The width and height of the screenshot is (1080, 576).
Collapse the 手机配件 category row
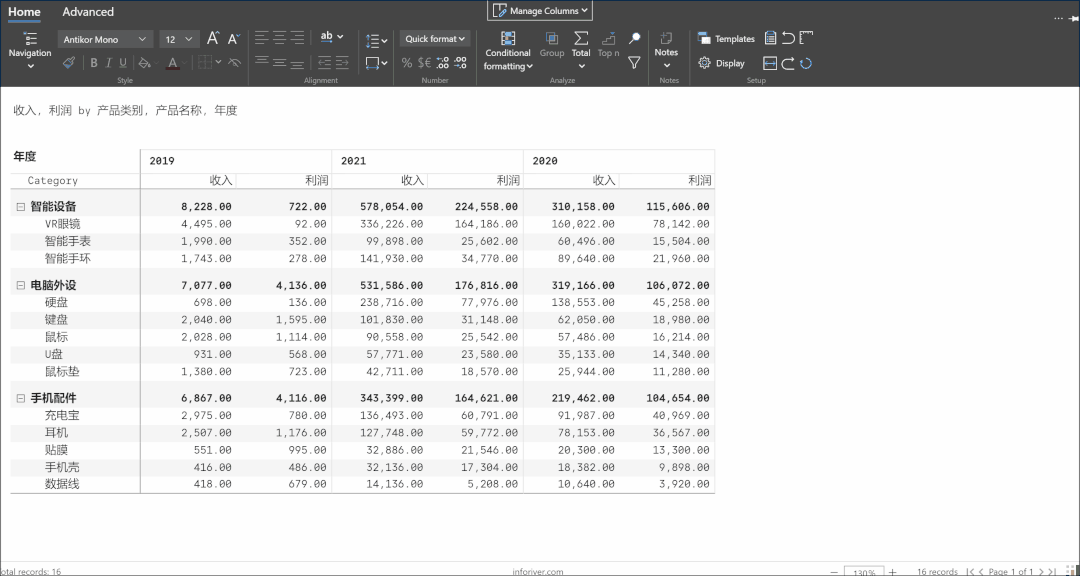pyautogui.click(x=21, y=398)
